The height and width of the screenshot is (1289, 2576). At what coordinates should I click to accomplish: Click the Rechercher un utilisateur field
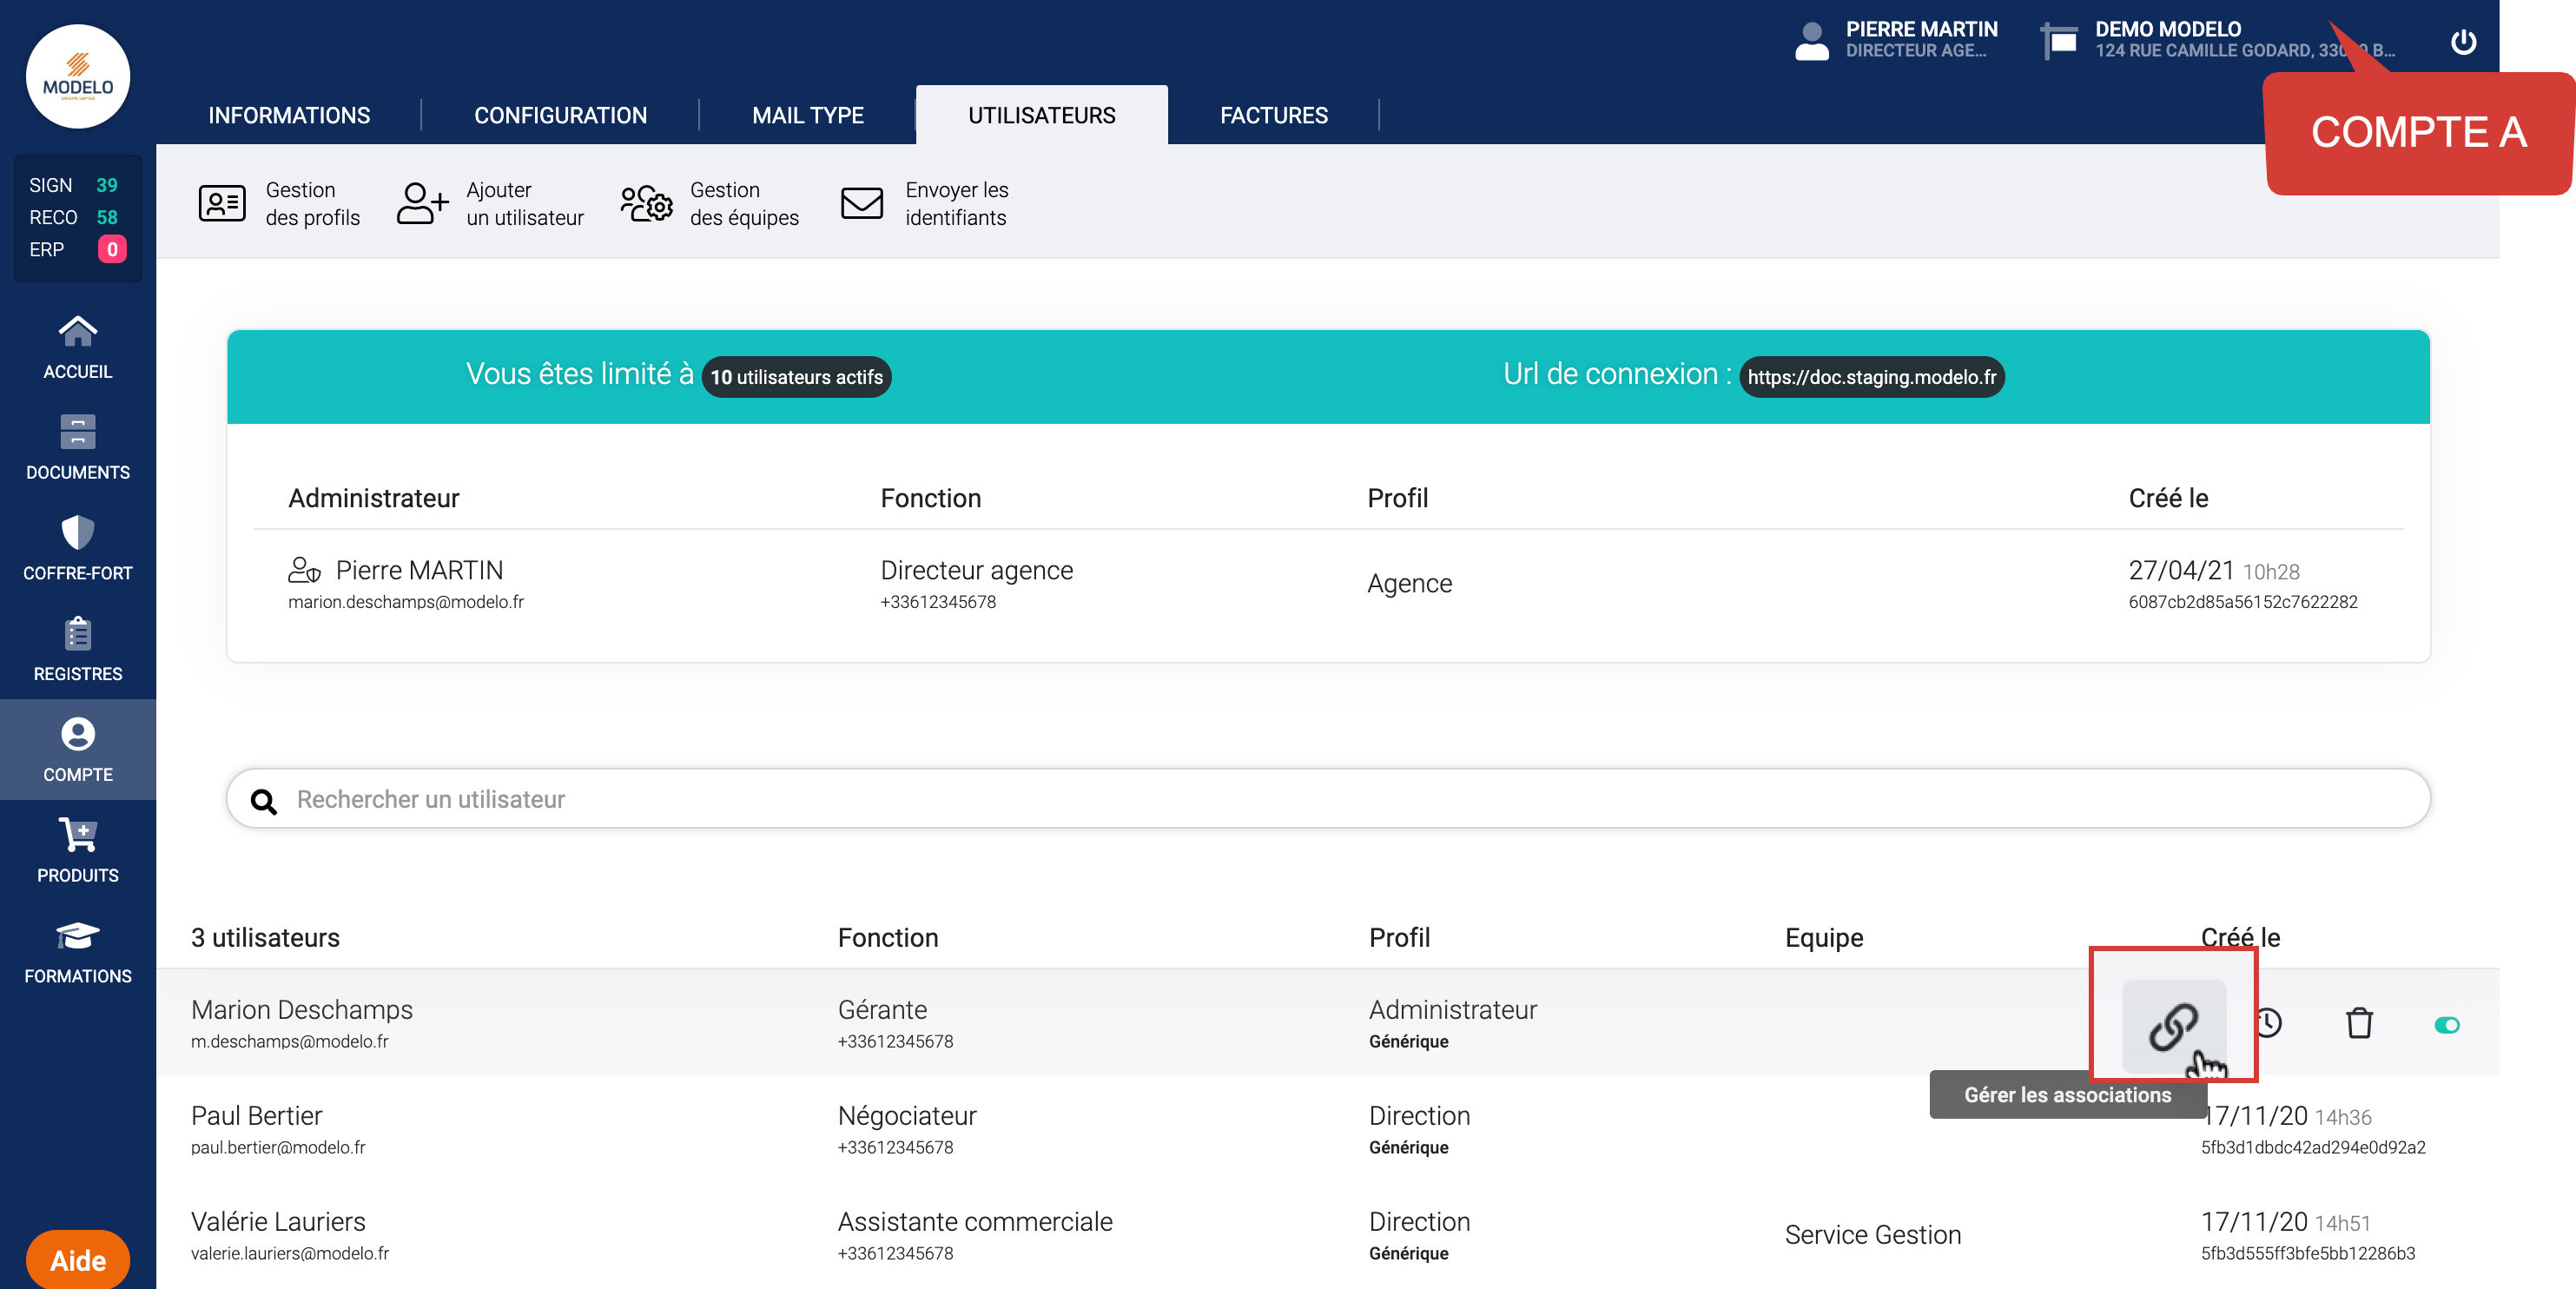[x=1328, y=799]
